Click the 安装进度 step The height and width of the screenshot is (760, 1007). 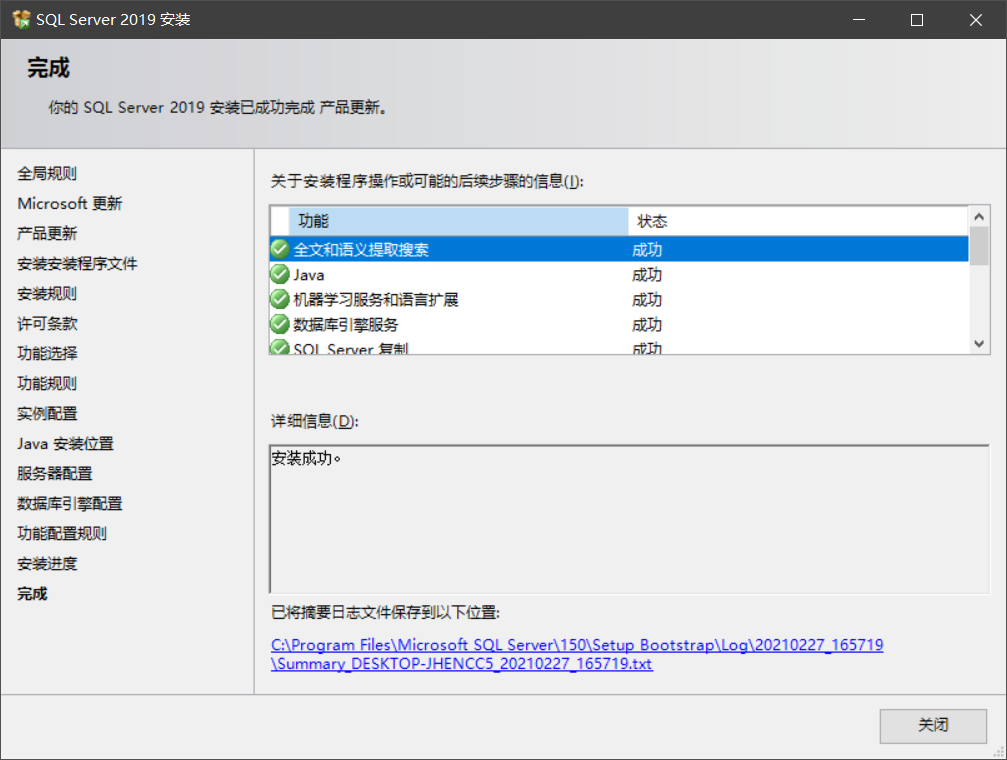coord(47,564)
